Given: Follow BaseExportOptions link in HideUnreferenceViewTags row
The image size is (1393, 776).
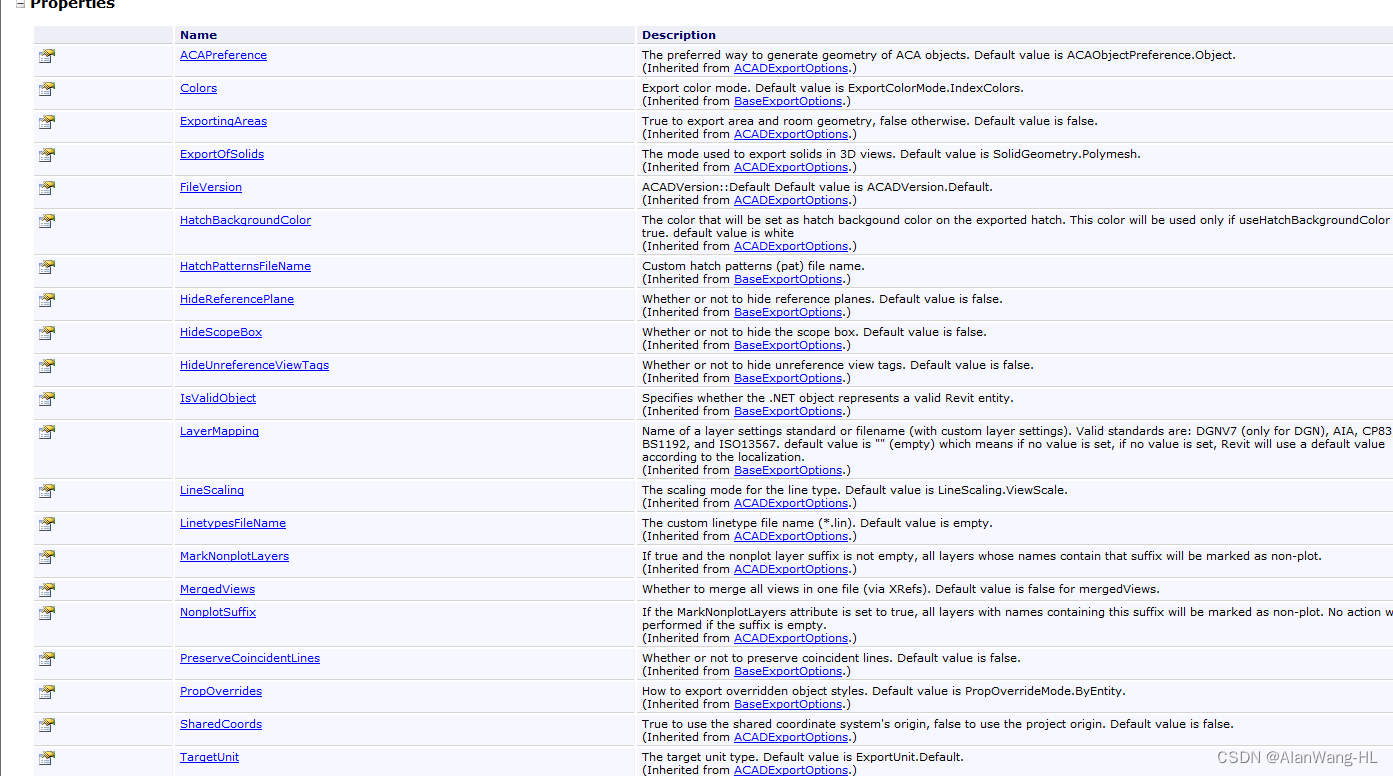Looking at the screenshot, I should click(788, 378).
